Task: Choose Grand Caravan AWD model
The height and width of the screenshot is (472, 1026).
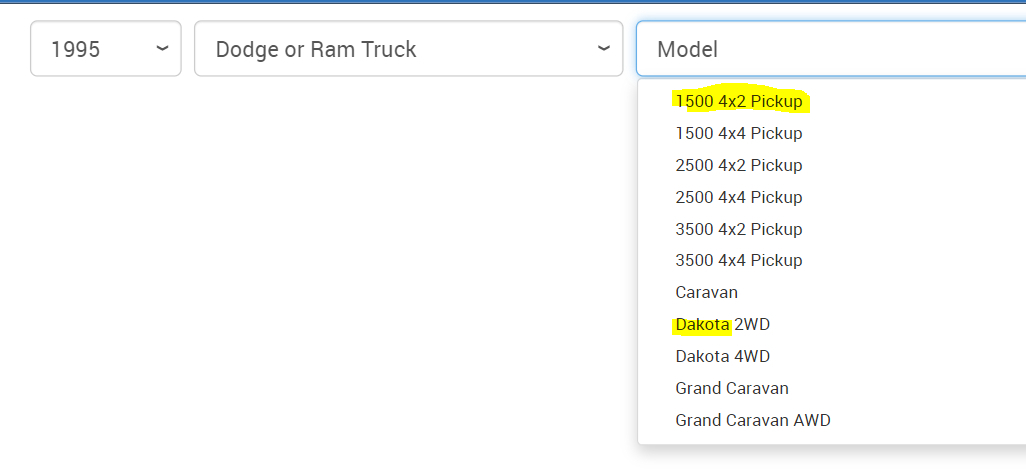Action: click(x=752, y=420)
